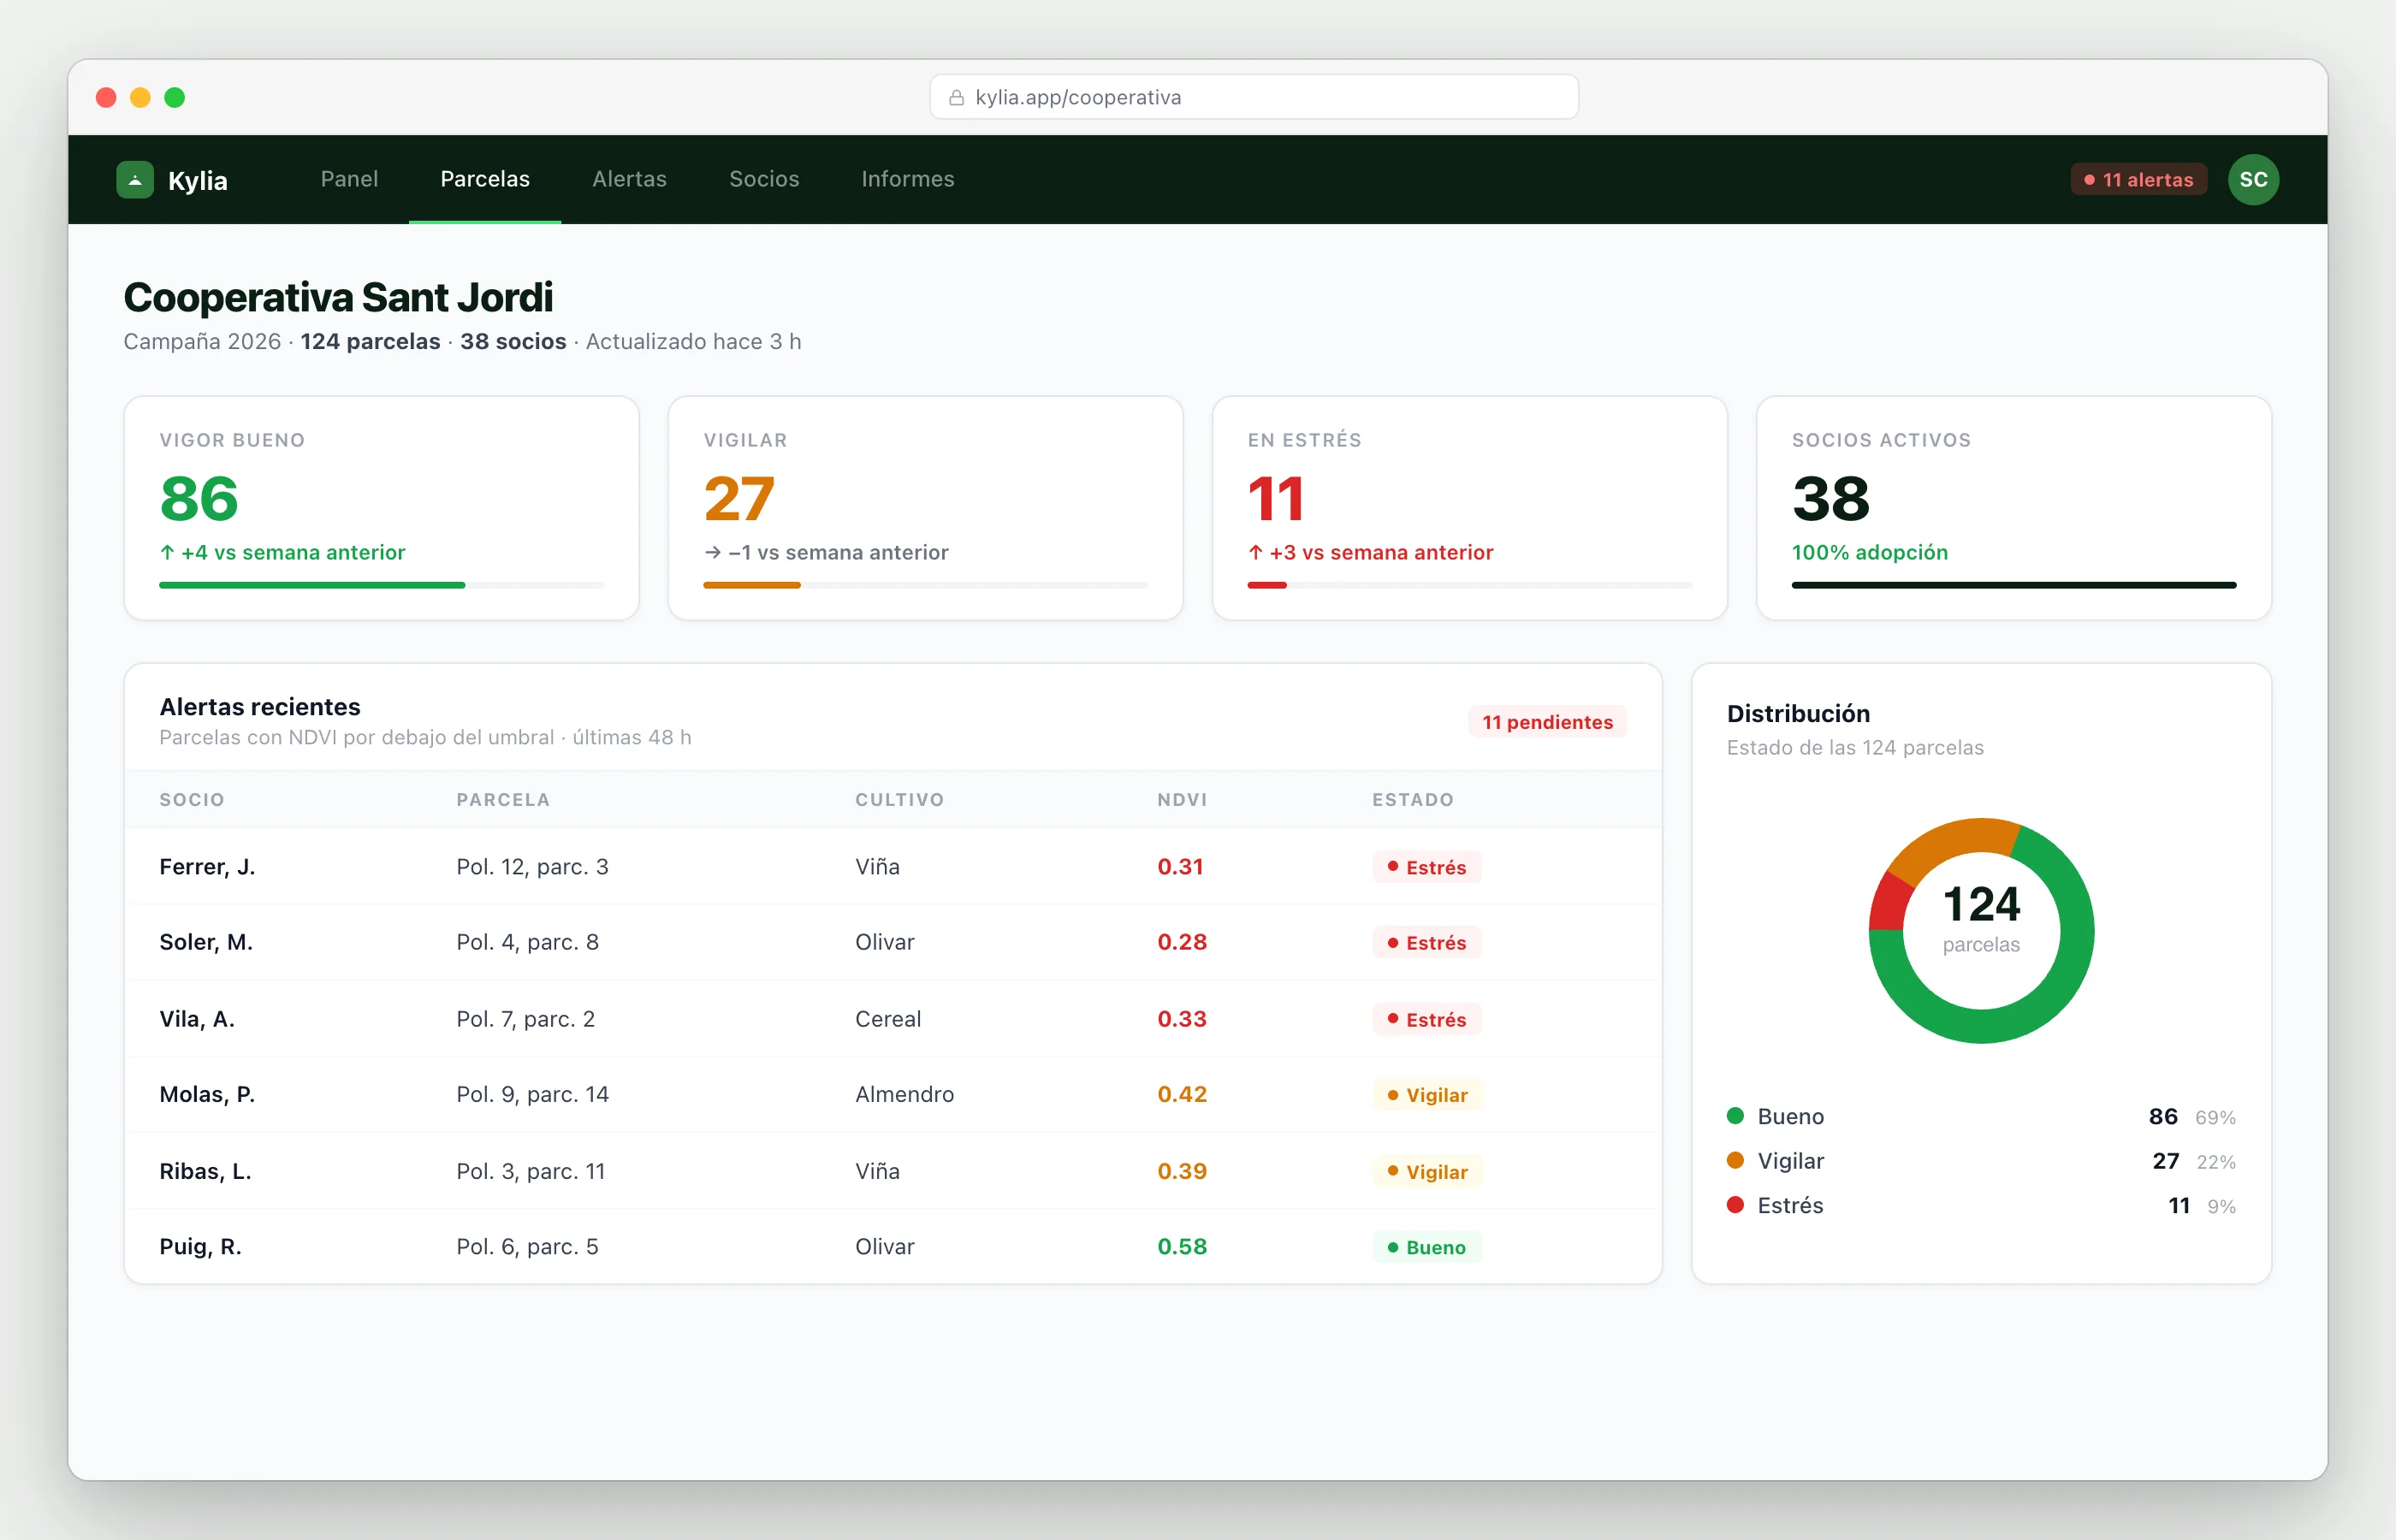Image resolution: width=2396 pixels, height=1540 pixels.
Task: Select the Informes tab
Action: (x=907, y=179)
